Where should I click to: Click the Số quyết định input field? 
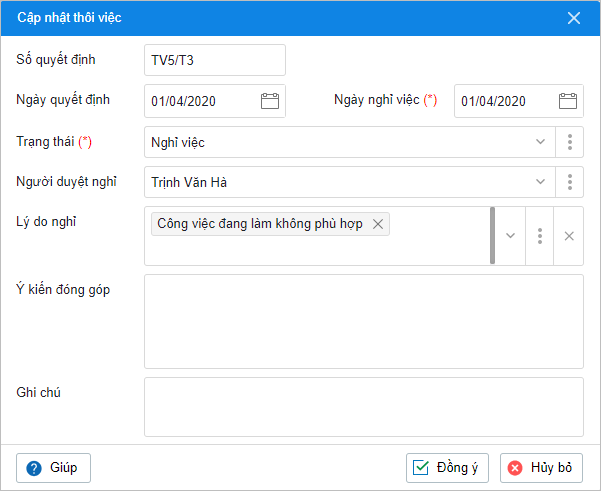[x=214, y=60]
